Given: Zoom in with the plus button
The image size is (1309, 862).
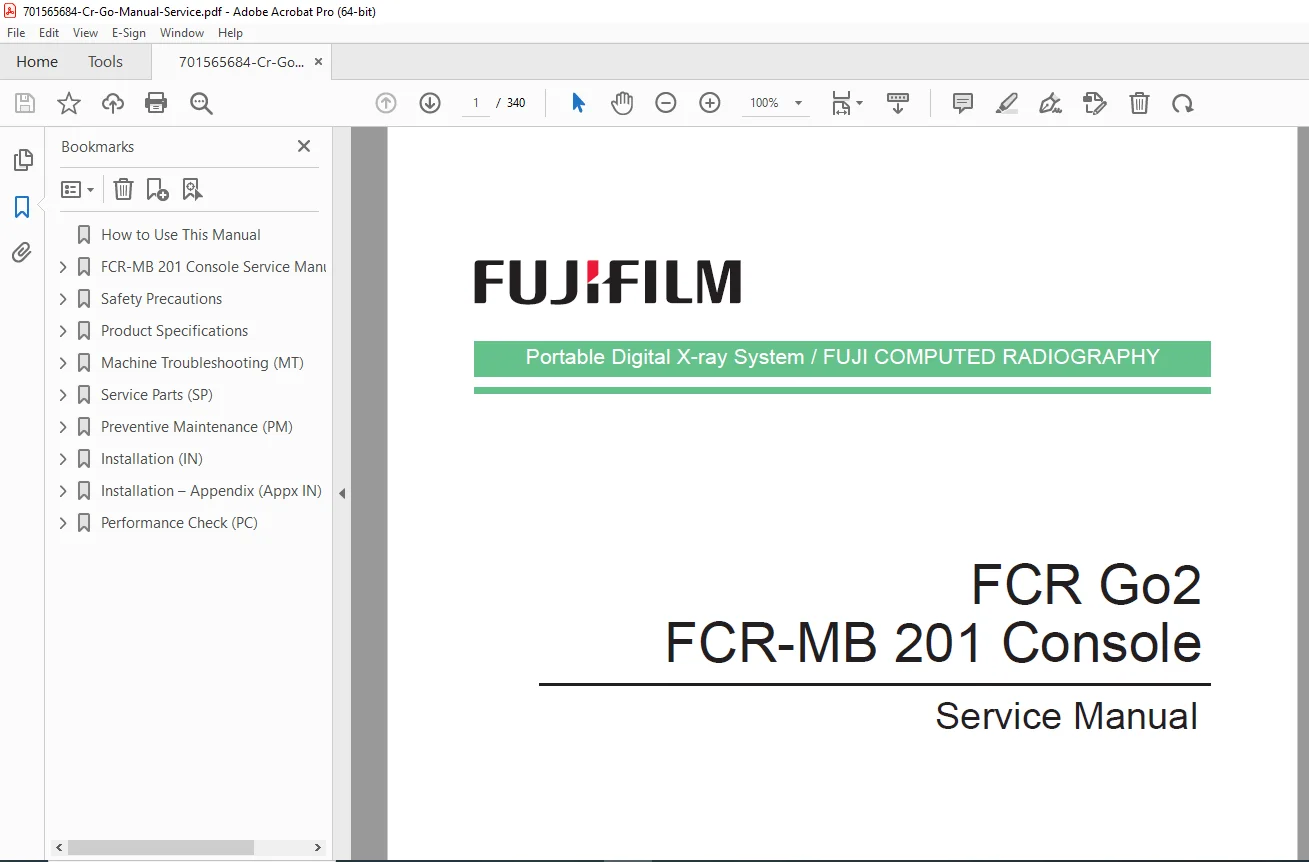Looking at the screenshot, I should pos(710,103).
